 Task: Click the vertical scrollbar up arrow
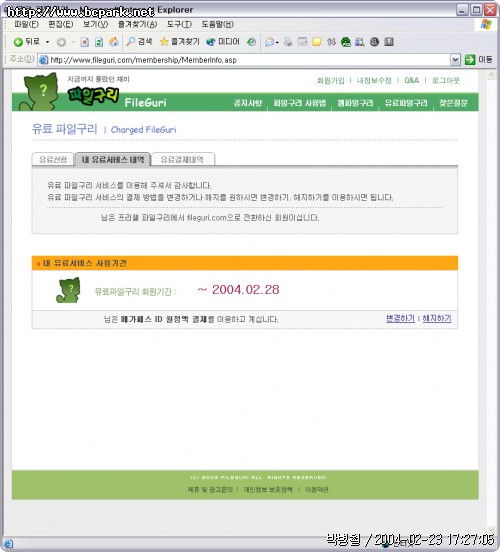click(x=492, y=75)
